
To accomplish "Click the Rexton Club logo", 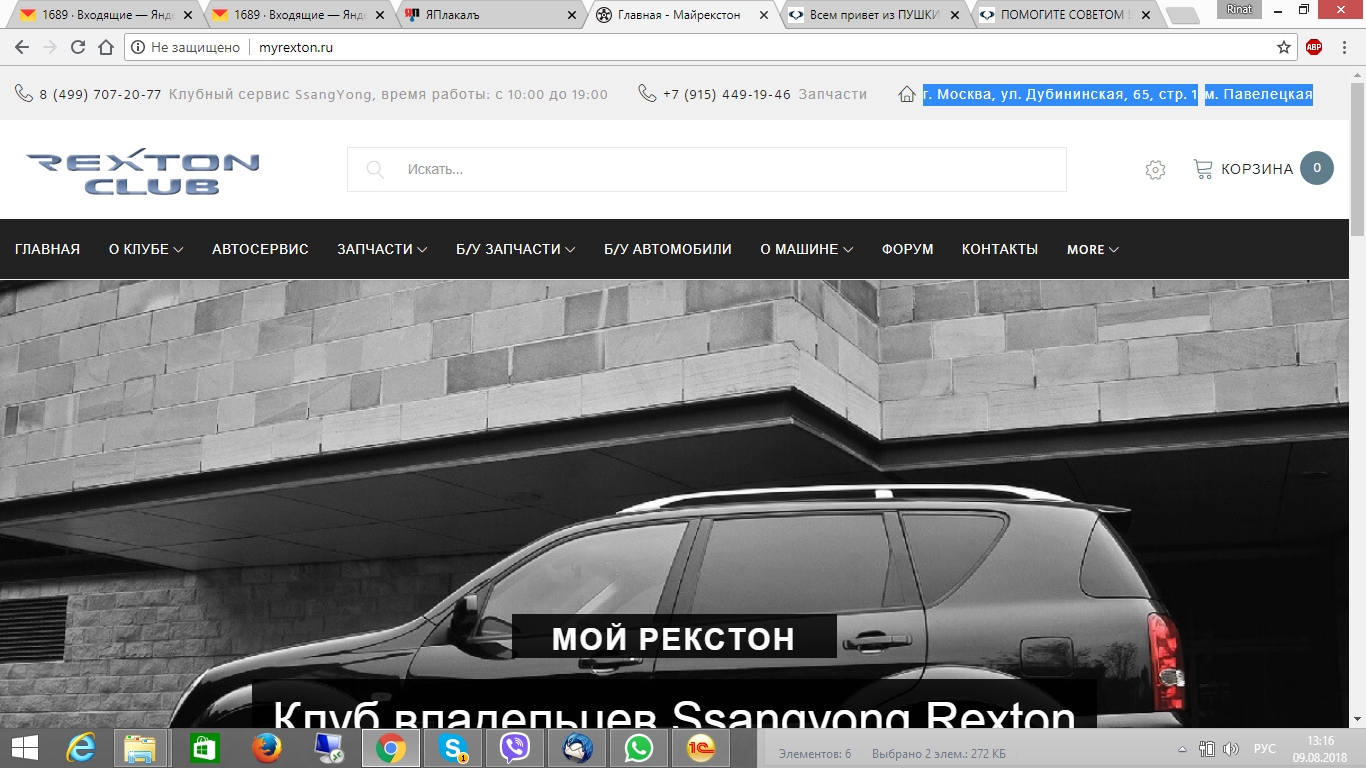I will pyautogui.click(x=142, y=172).
